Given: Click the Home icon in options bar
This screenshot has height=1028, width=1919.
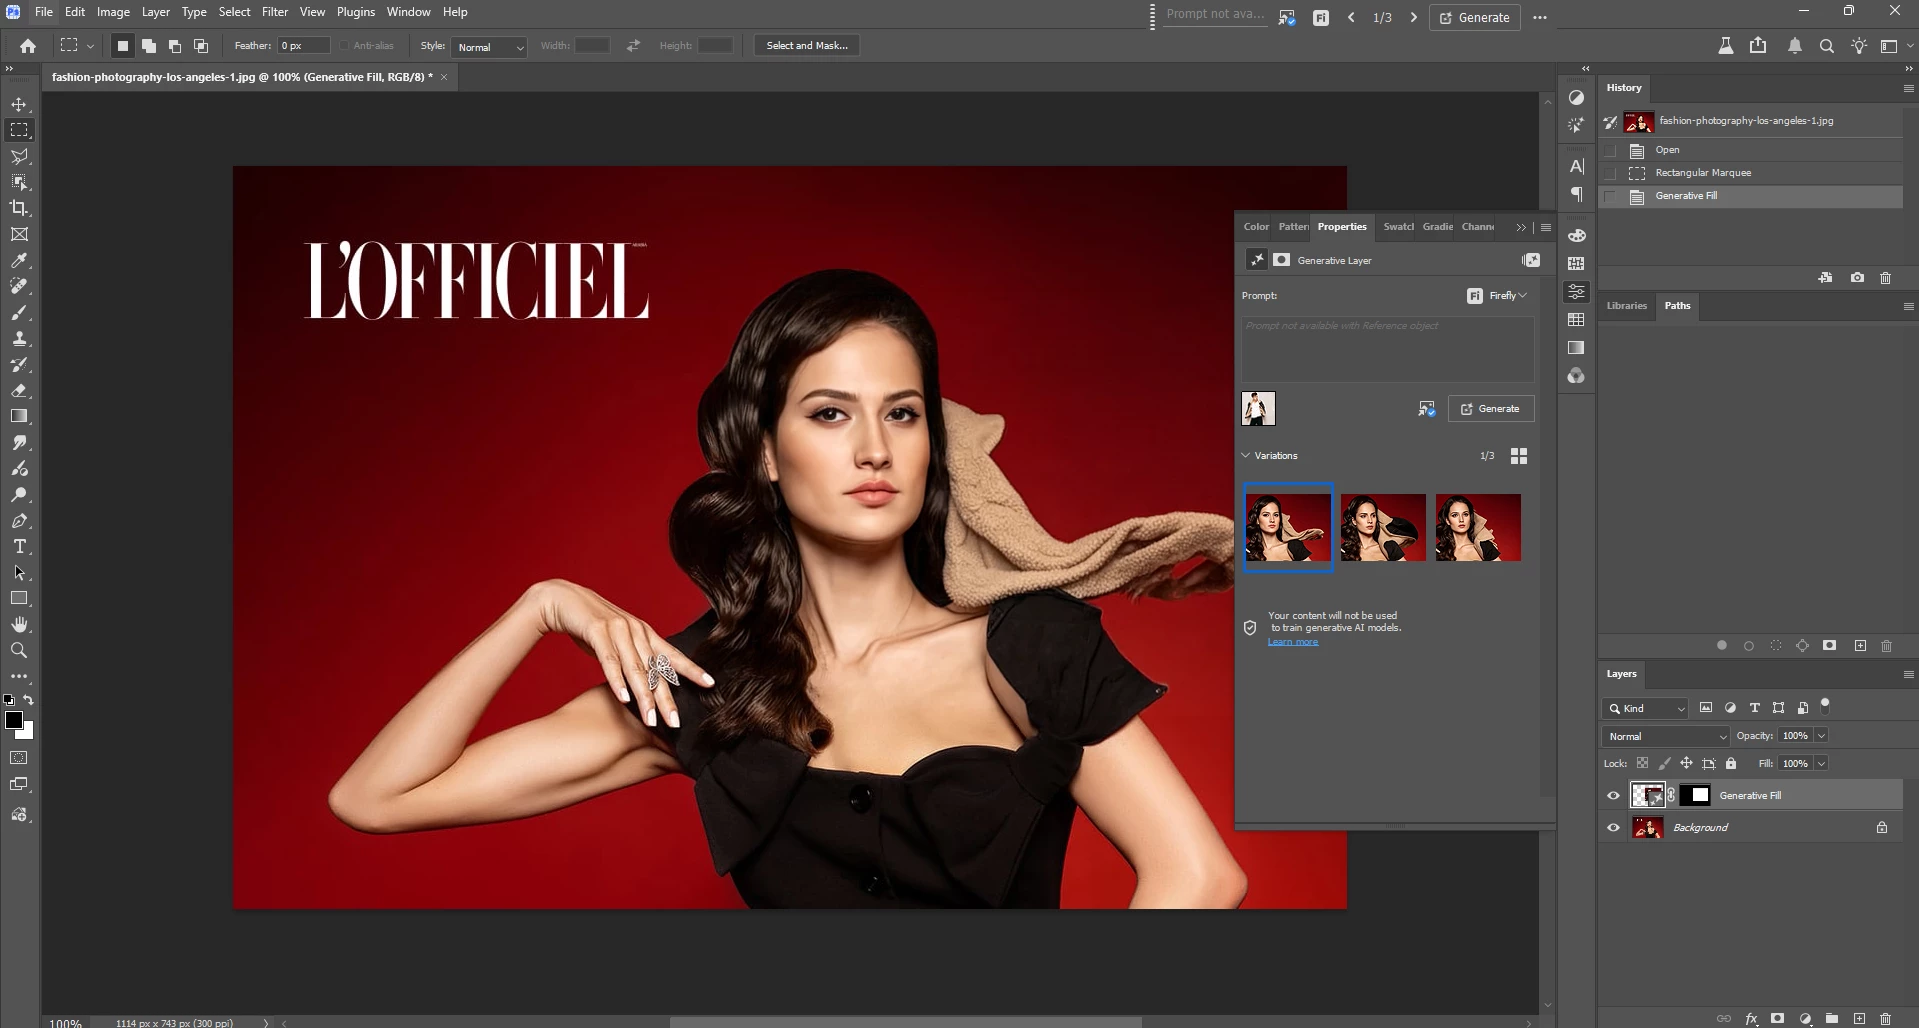Looking at the screenshot, I should [28, 46].
